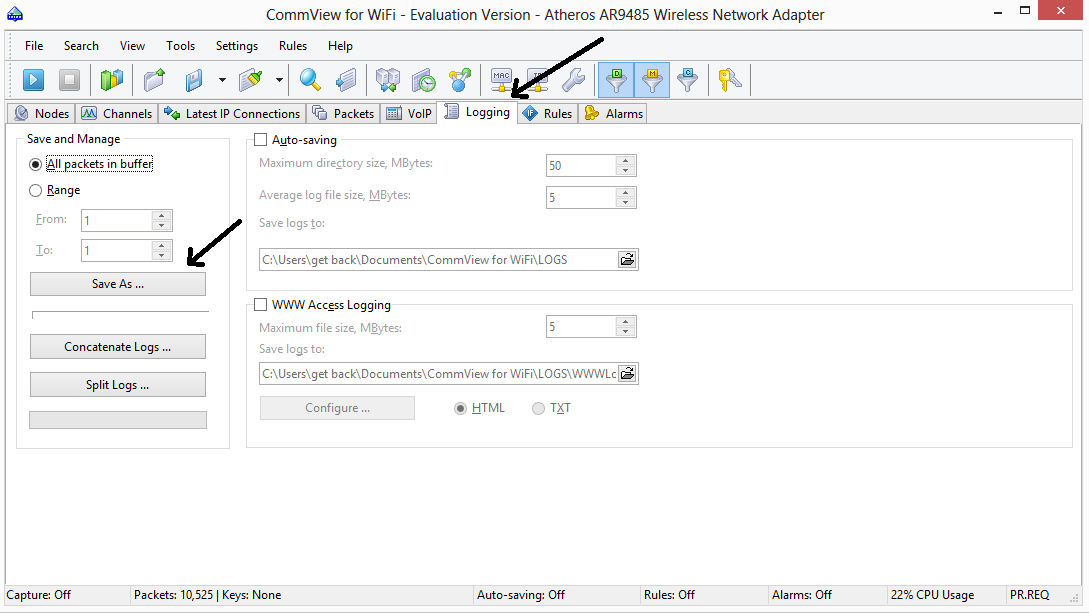Open the clock scheduler icon
1089x613 pixels.
pyautogui.click(x=424, y=80)
